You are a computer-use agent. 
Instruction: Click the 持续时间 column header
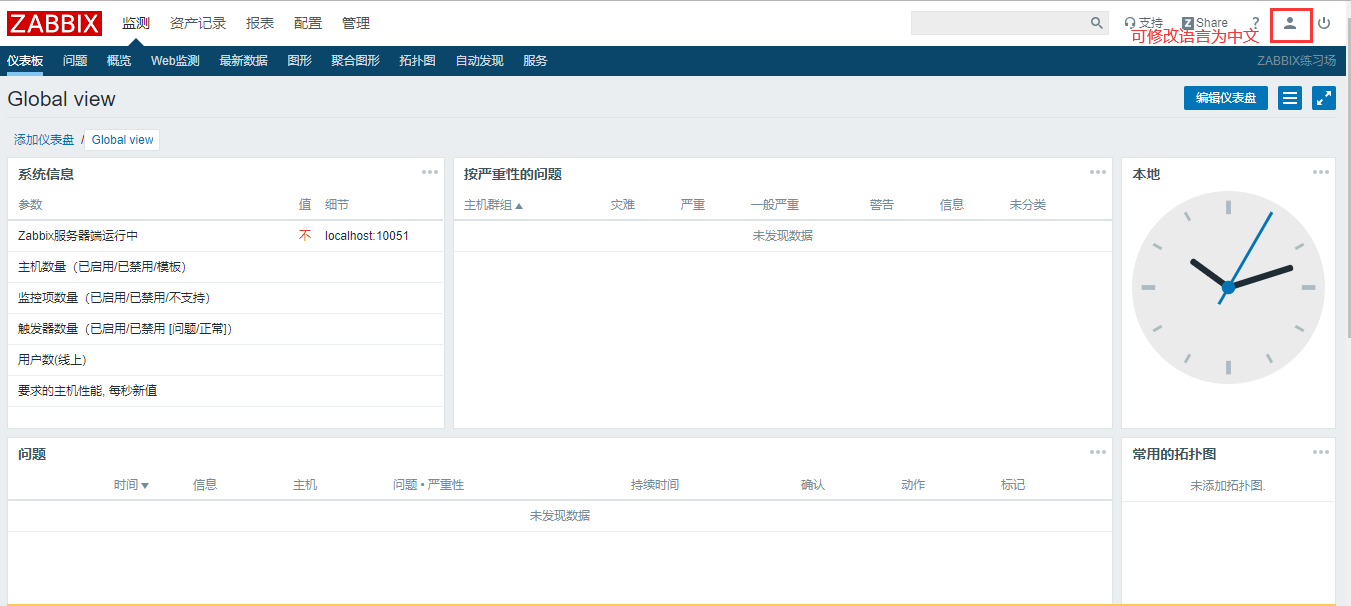(655, 485)
